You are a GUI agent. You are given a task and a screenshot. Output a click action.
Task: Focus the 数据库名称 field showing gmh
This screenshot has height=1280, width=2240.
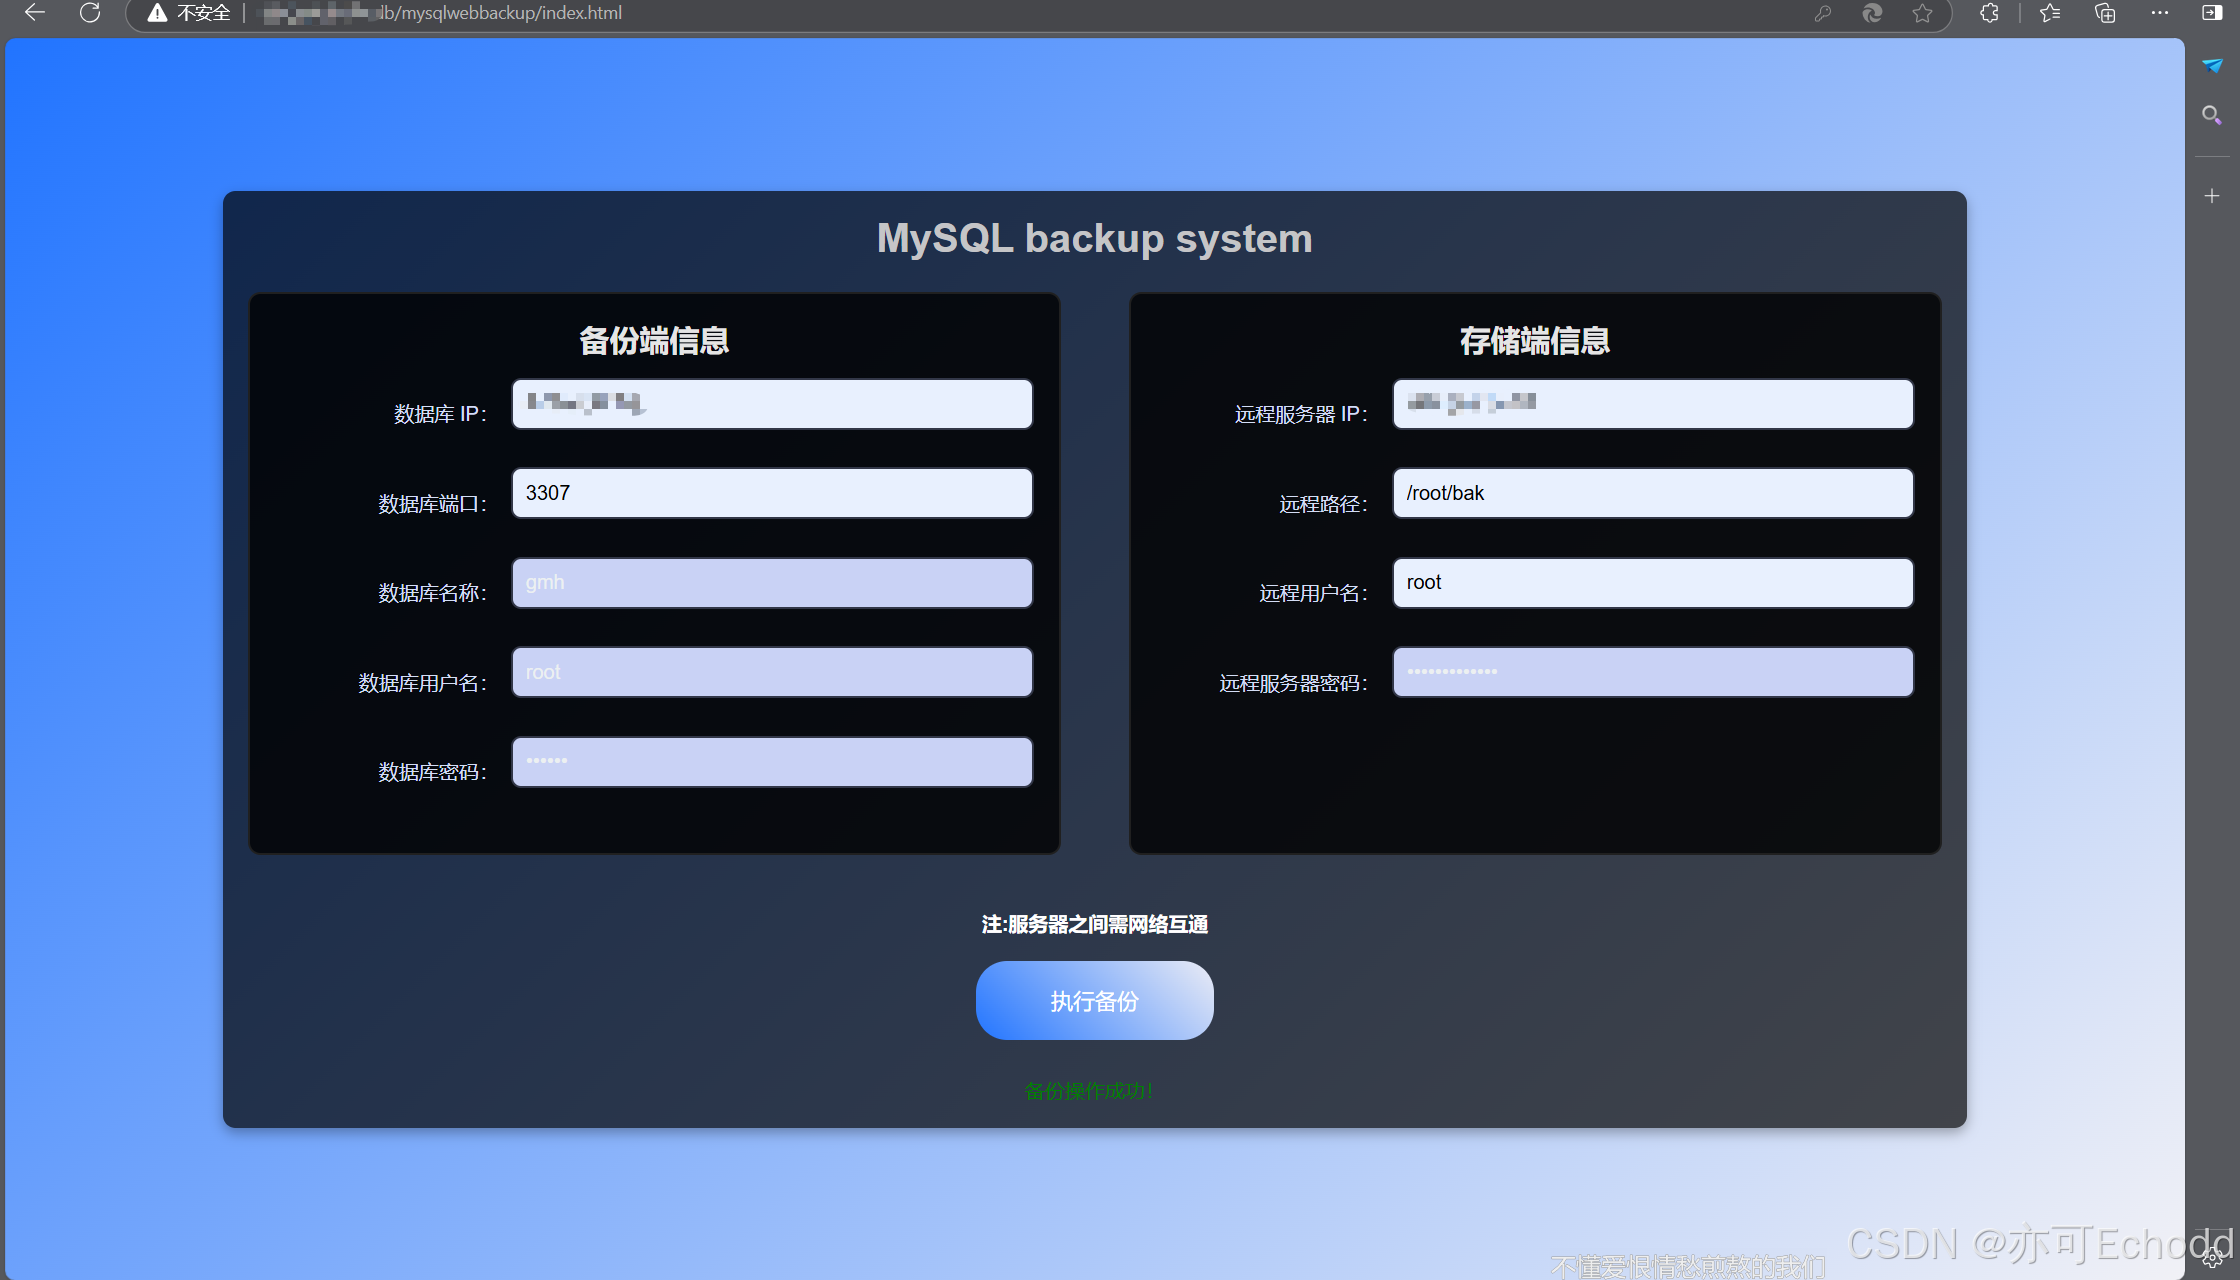772,583
